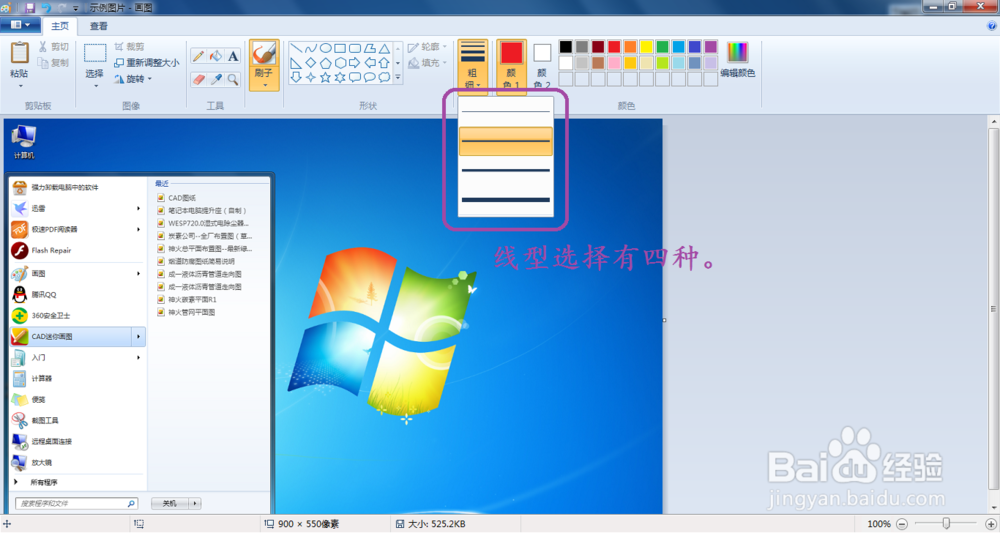Pick the third line thickness option
The width and height of the screenshot is (1000, 533).
[x=506, y=170]
